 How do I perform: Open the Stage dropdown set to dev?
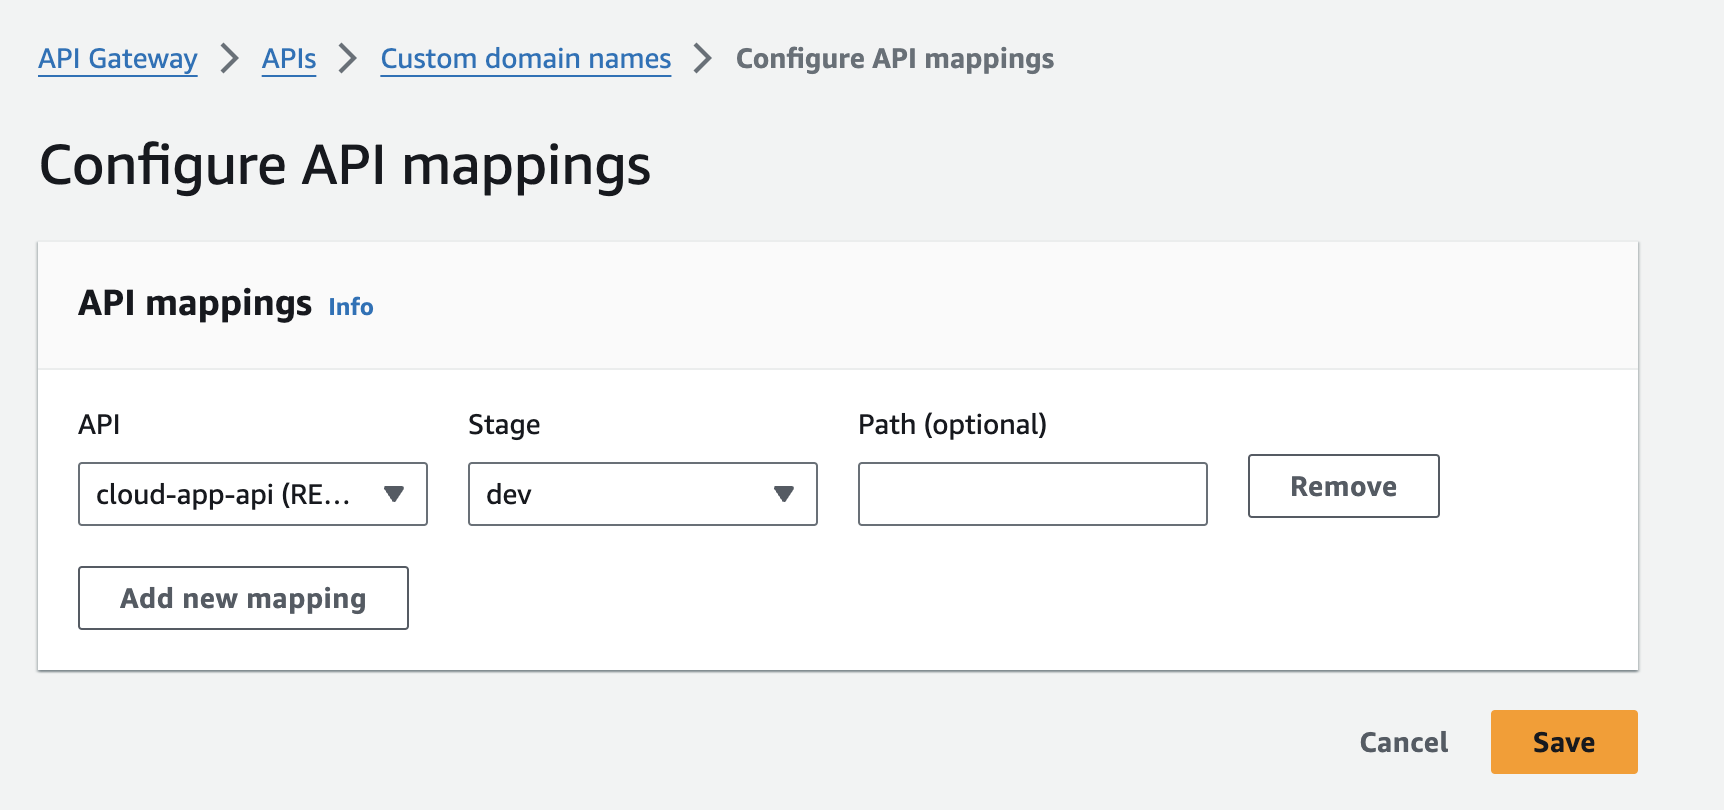(x=643, y=494)
